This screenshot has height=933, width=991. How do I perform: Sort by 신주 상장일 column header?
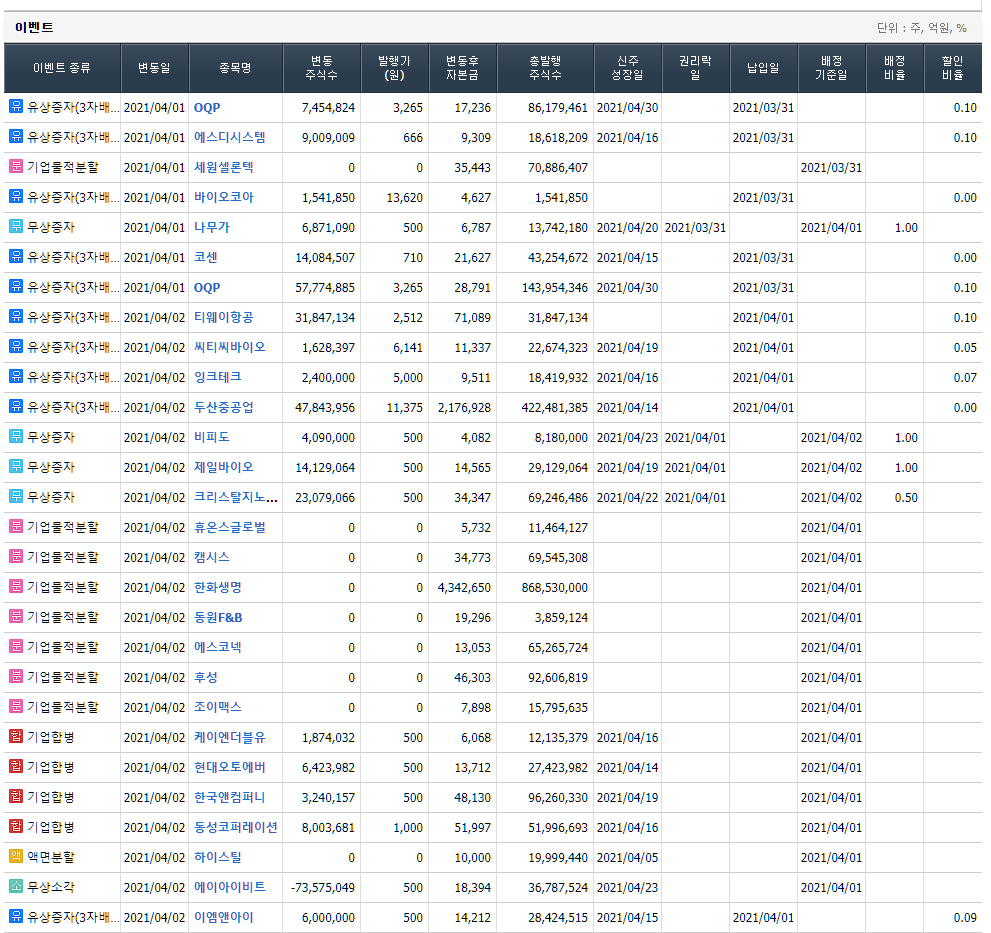pyautogui.click(x=628, y=68)
